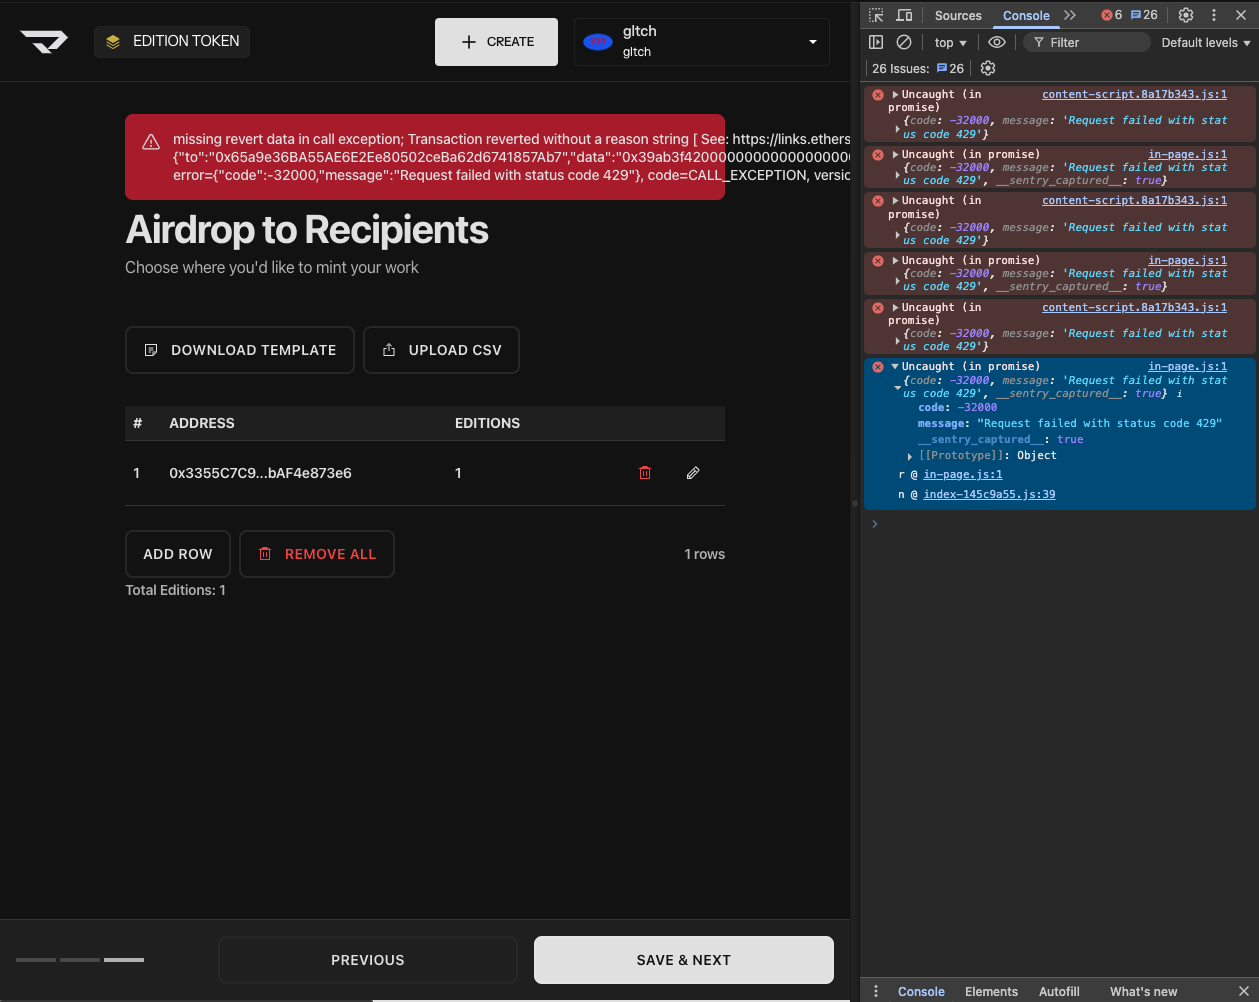Expand the Prototype object entry
1259x1002 pixels.
click(x=909, y=456)
